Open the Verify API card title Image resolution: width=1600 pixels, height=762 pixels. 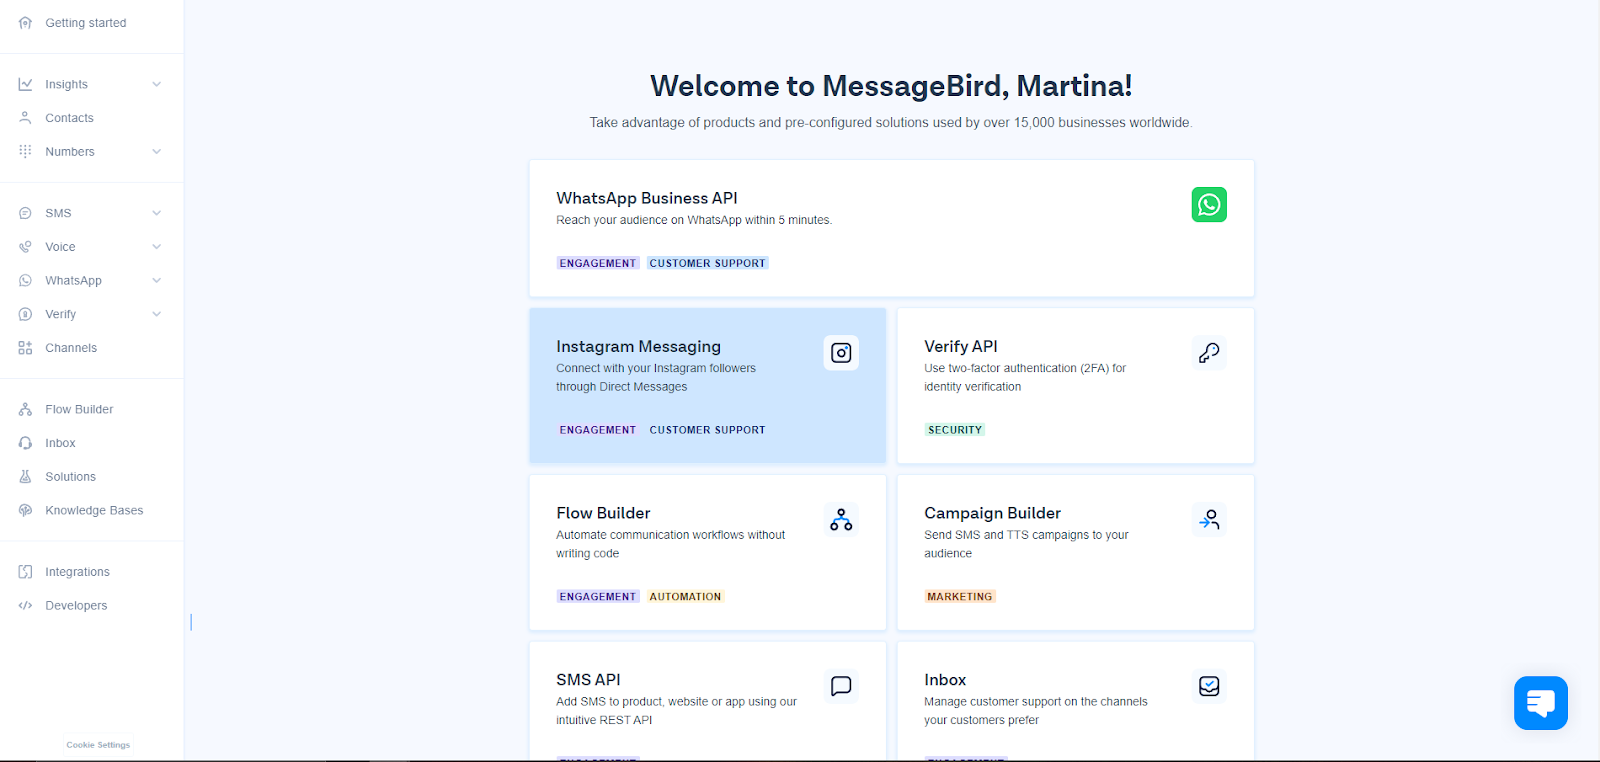point(961,346)
